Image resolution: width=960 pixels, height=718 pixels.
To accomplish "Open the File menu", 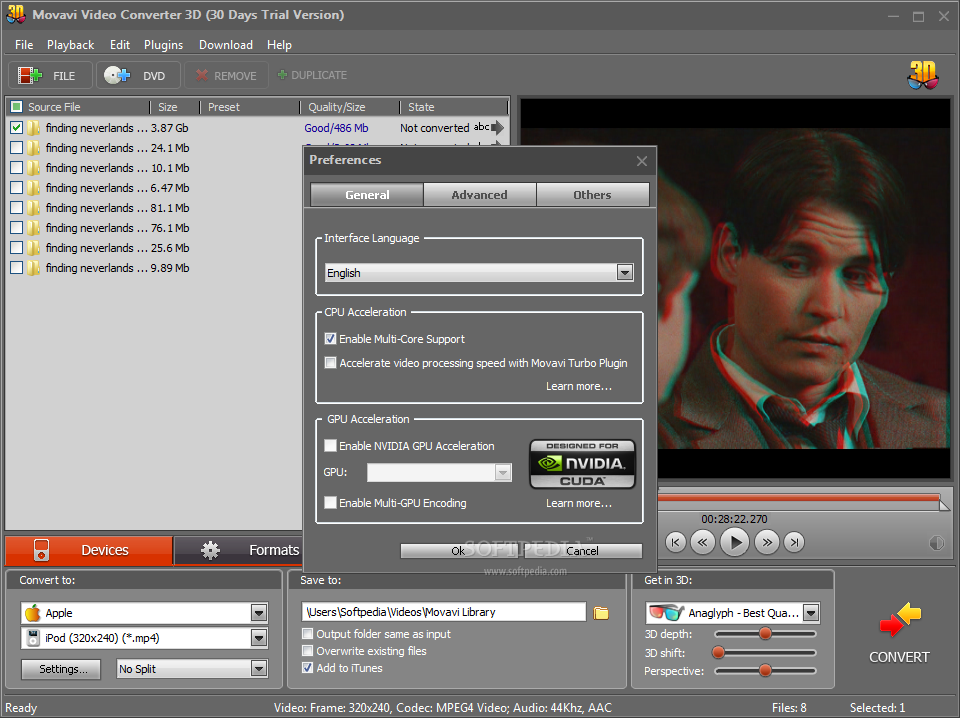I will point(24,45).
